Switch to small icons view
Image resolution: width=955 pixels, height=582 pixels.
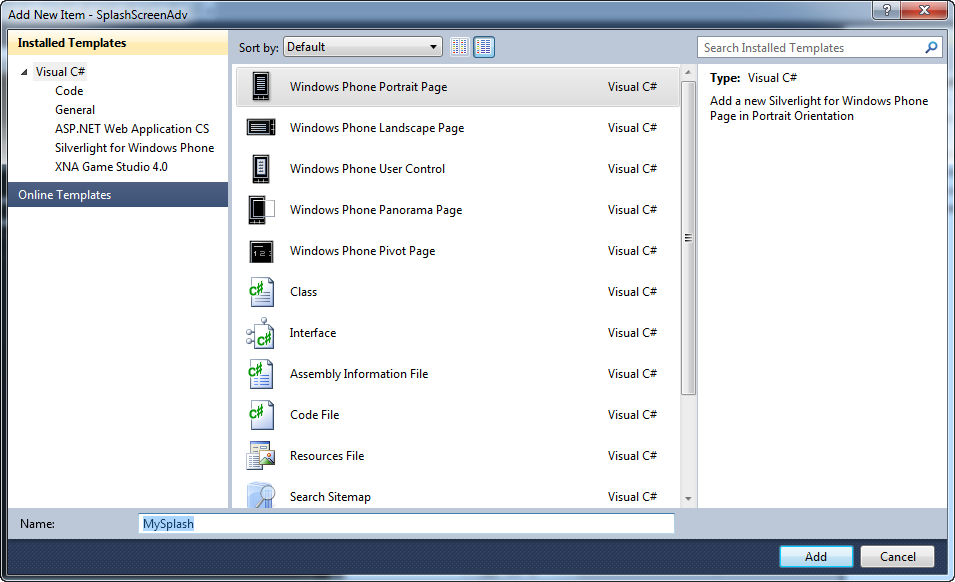pos(460,47)
